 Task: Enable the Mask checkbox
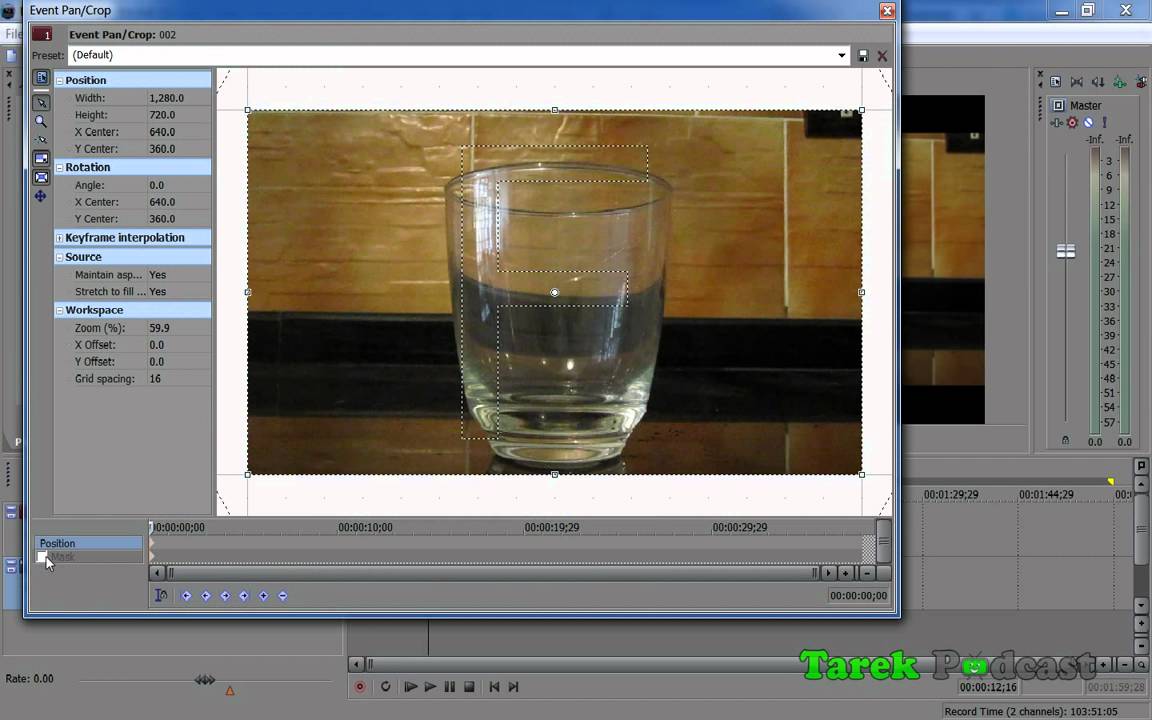[42, 557]
